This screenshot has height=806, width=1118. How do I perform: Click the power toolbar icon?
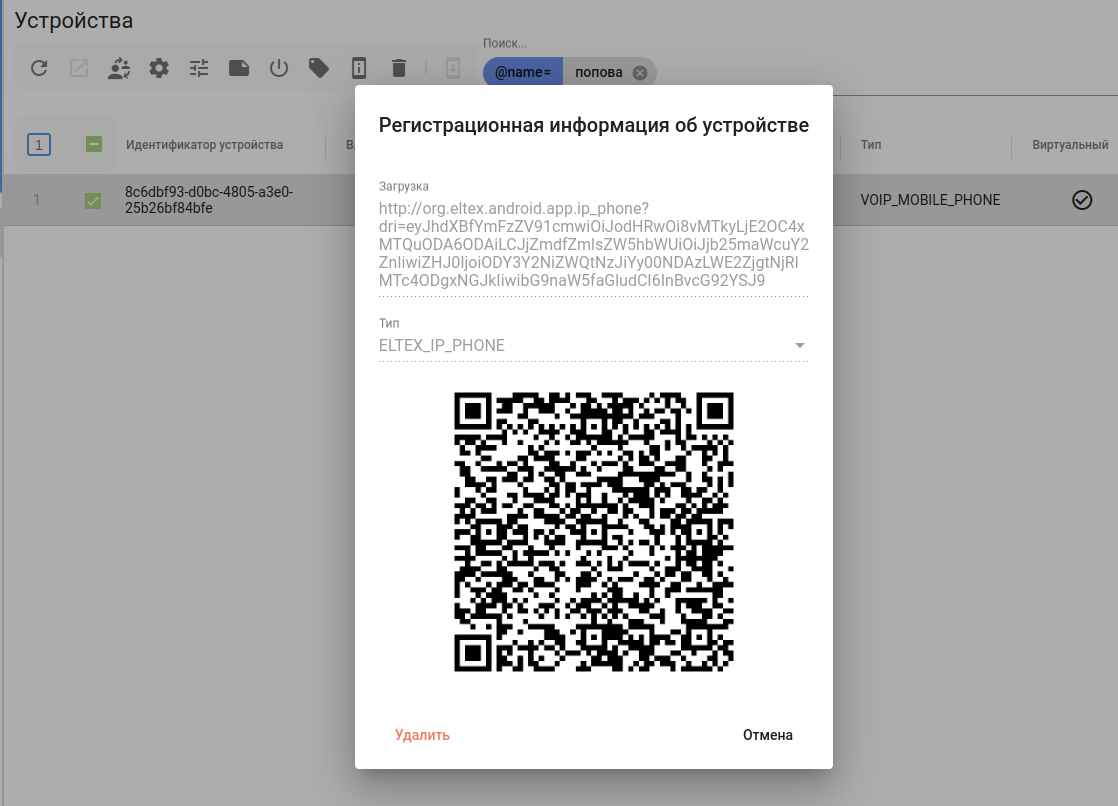tap(279, 68)
